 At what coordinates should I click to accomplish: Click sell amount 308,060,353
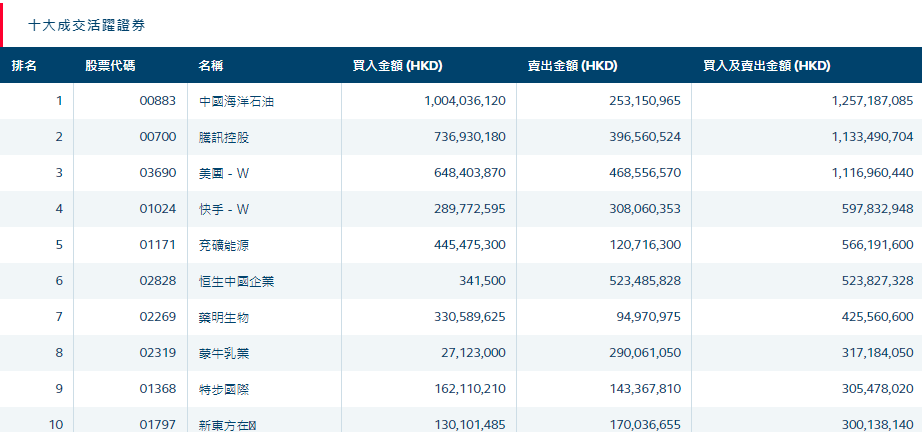pyautogui.click(x=645, y=209)
